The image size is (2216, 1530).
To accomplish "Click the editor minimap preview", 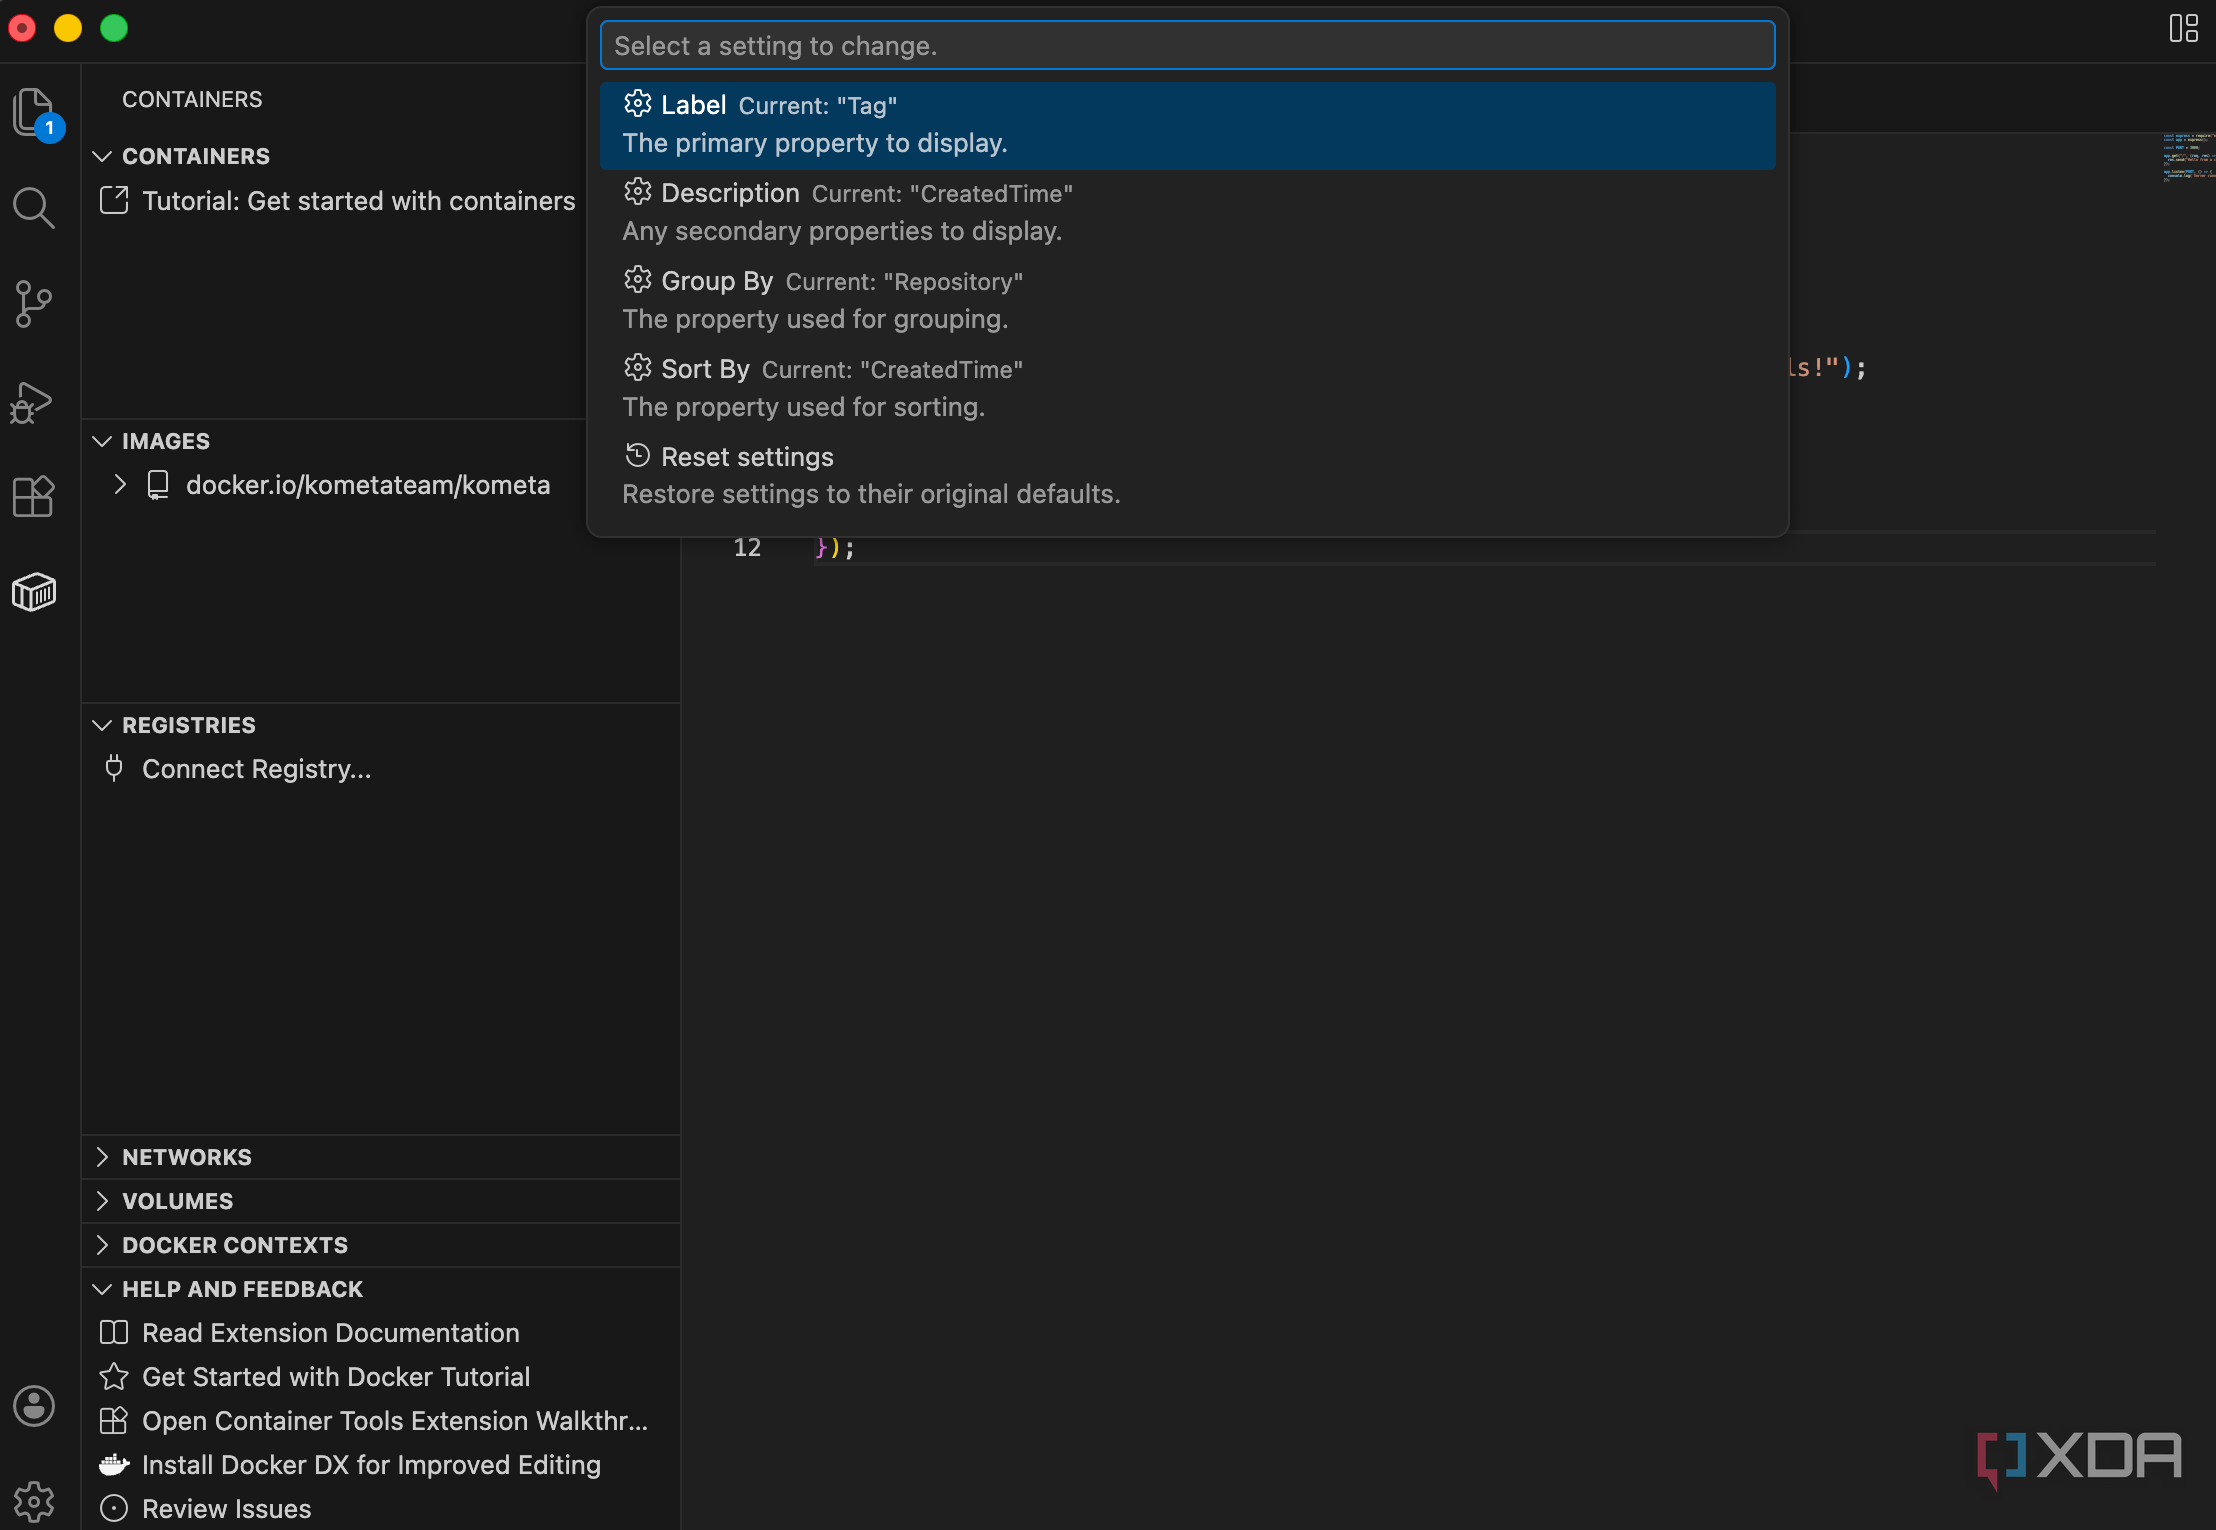I will pos(2188,156).
